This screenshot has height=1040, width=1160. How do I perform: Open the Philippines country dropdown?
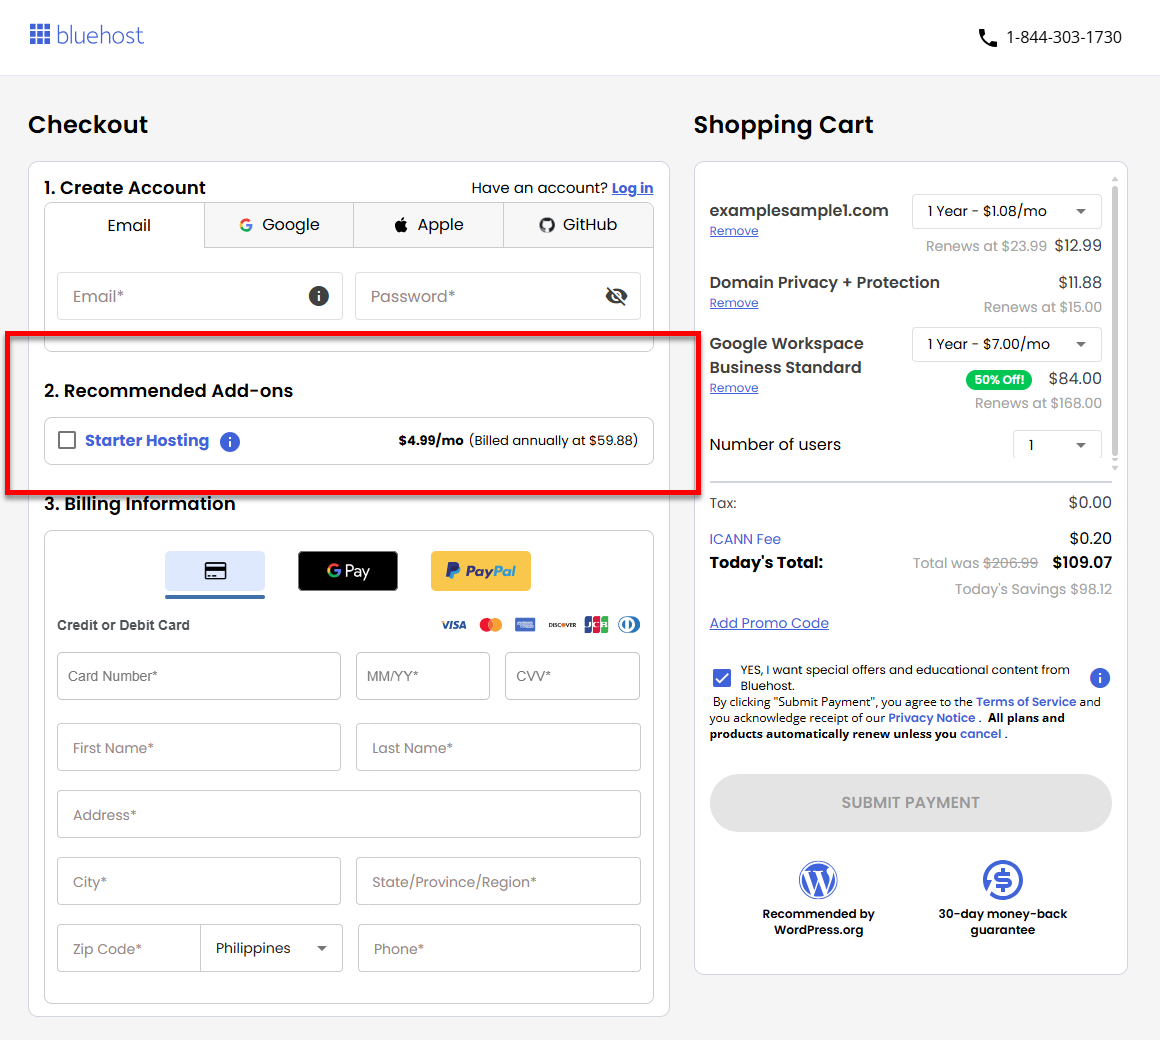272,948
